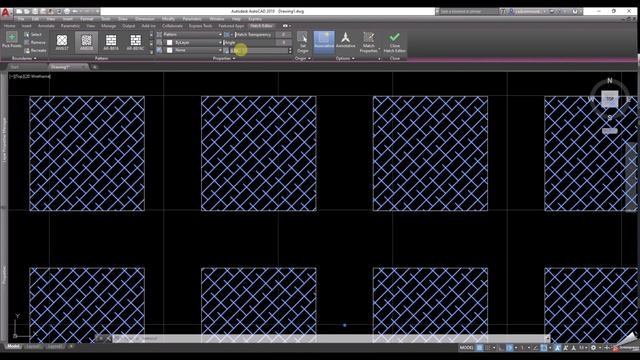The height and width of the screenshot is (360, 640).
Task: Toggle polar tracking in status bar
Action: click(510, 348)
